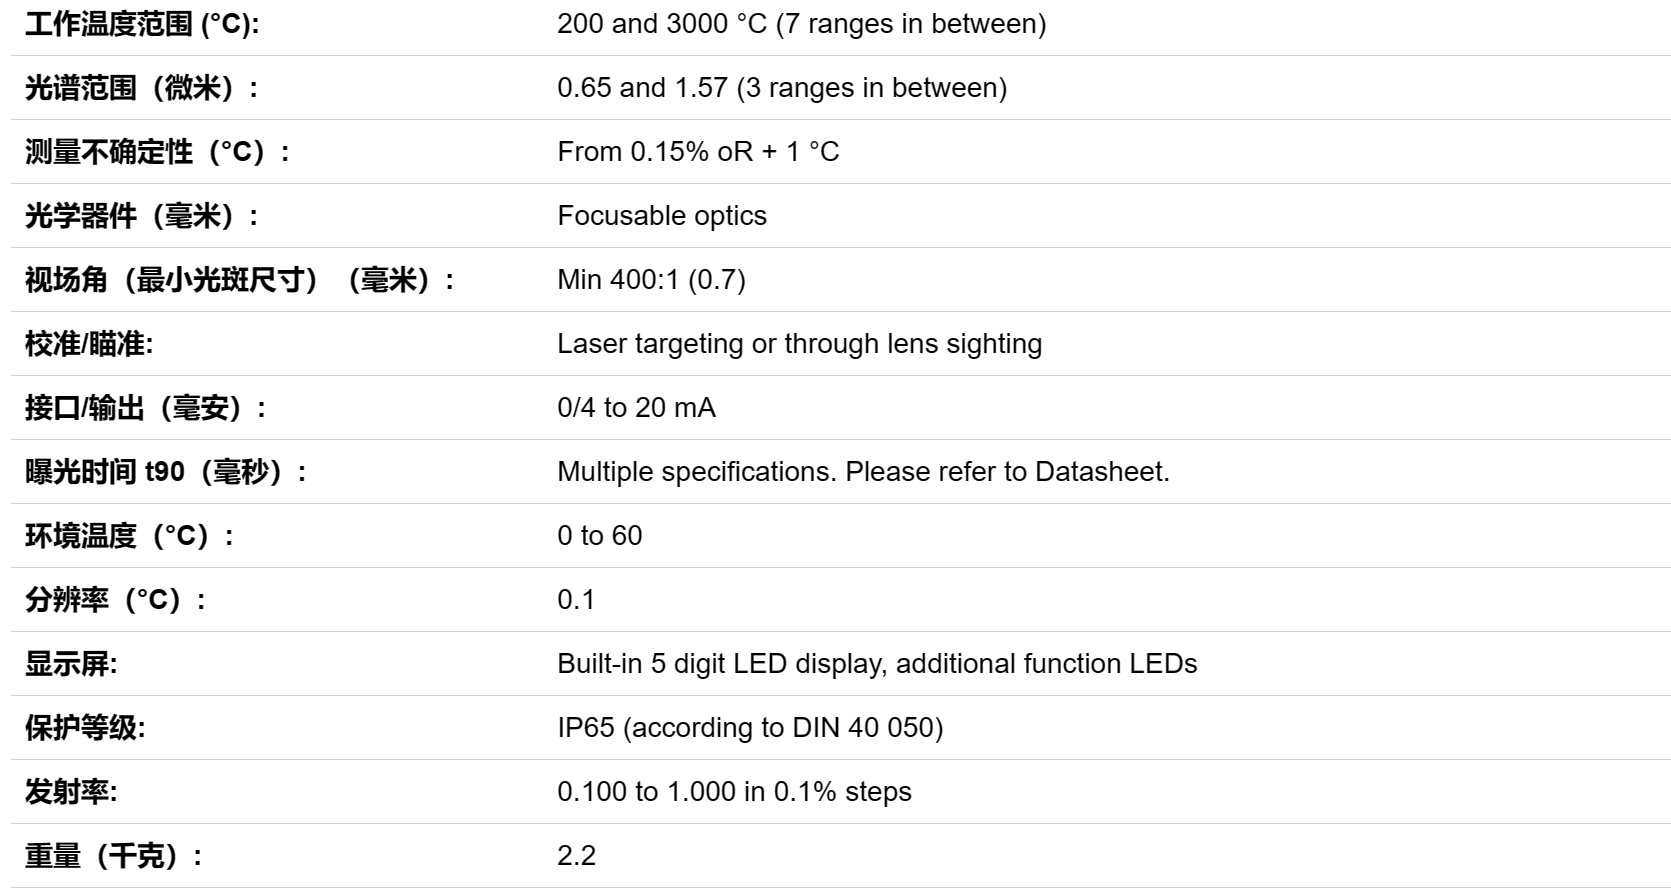Click the resolution value '0.1'
Screen dimensions: 1671x890
576,600
